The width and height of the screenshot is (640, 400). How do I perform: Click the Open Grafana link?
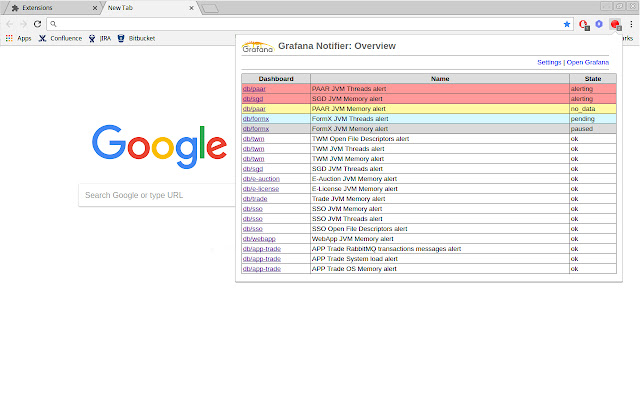588,62
